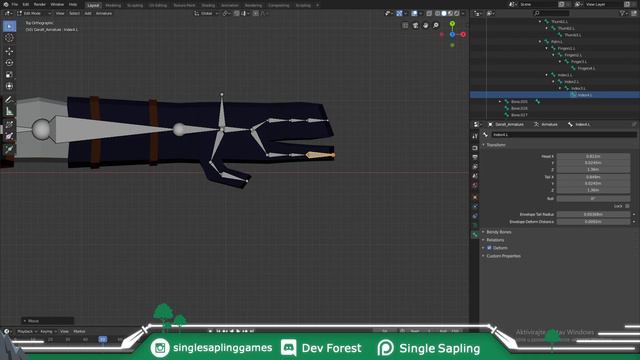This screenshot has height=360, width=640.
Task: Select the Measure tool
Action: pyautogui.click(x=9, y=111)
